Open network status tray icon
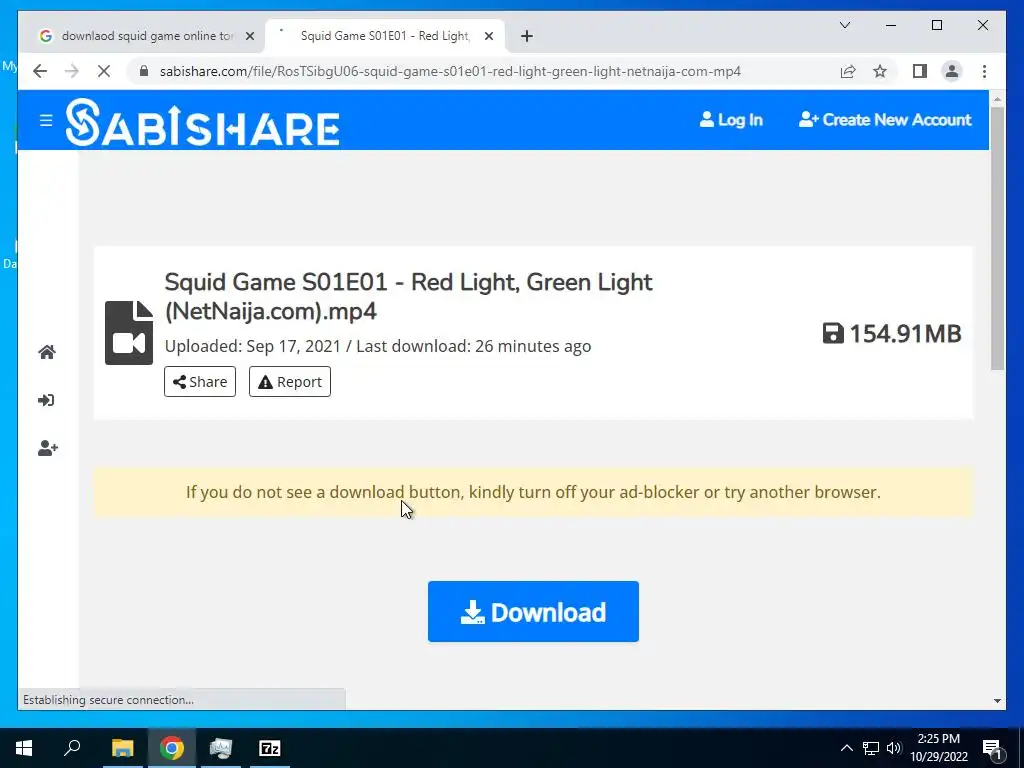The height and width of the screenshot is (768, 1024). 871,748
